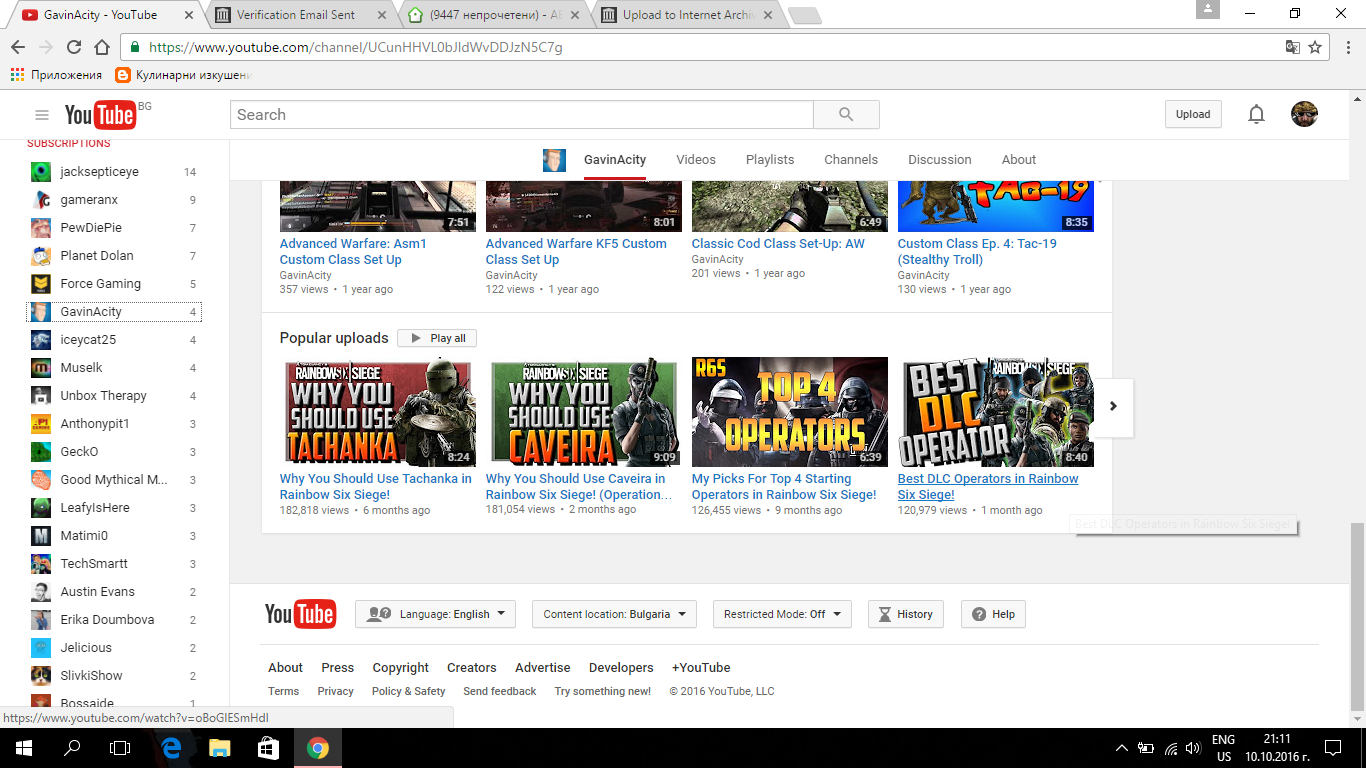Open the Top 4 Operators thumbnail
Viewport: 1366px width, 768px height.
[790, 412]
